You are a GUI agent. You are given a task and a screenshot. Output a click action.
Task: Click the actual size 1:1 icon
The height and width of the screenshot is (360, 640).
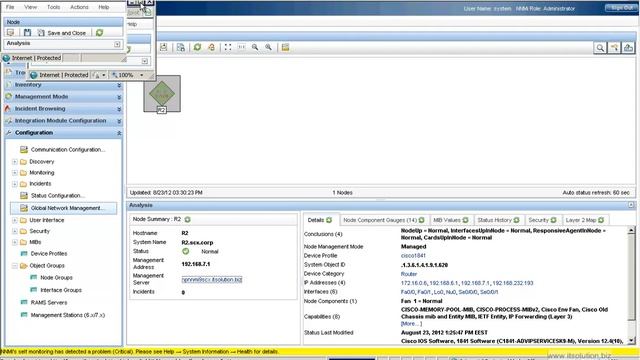coord(242,47)
